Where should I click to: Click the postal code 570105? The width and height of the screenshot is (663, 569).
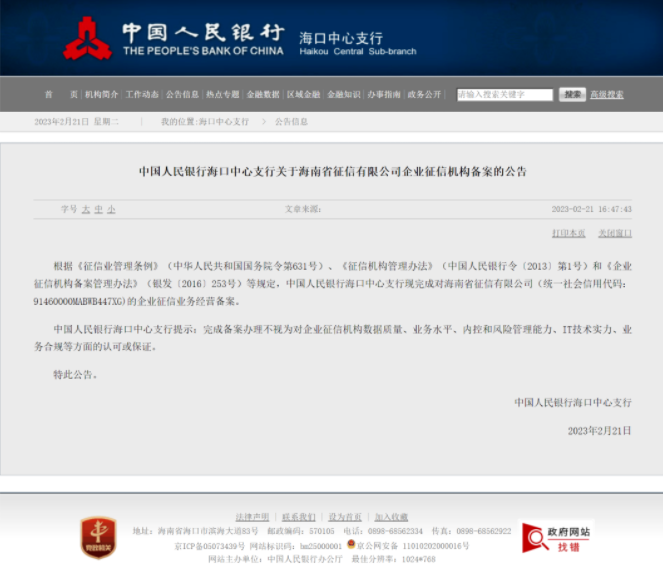click(x=322, y=531)
